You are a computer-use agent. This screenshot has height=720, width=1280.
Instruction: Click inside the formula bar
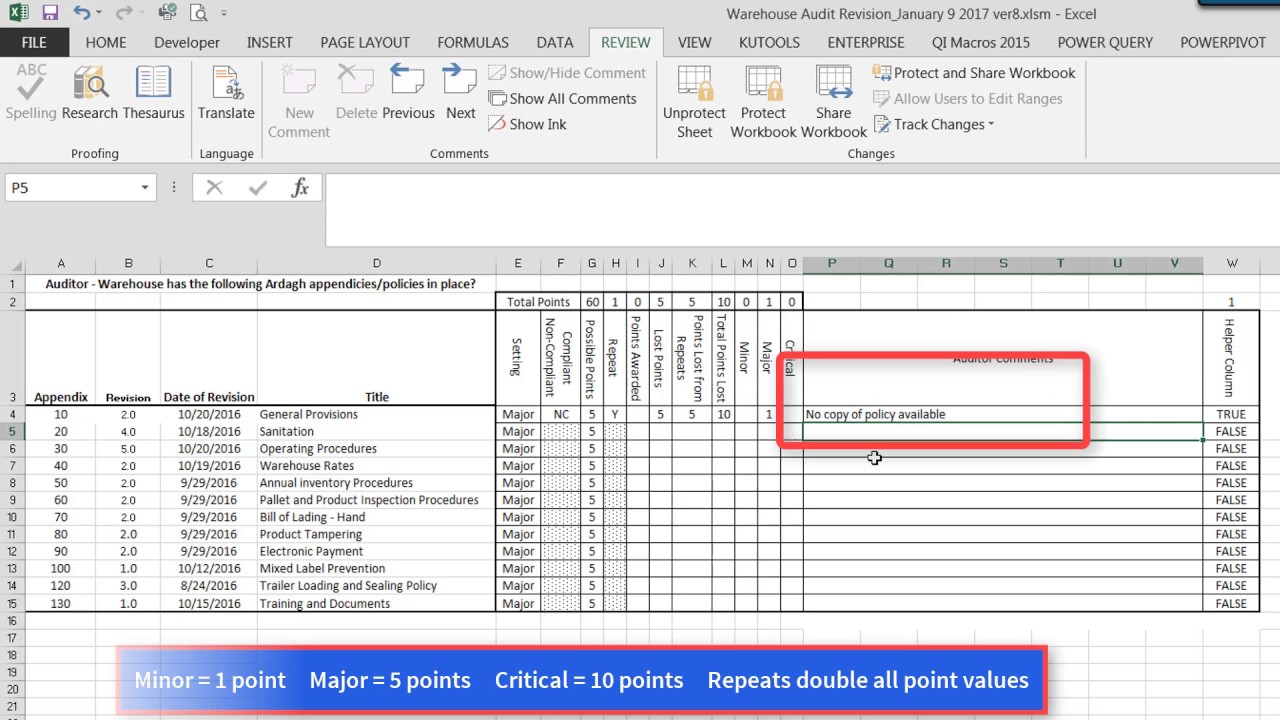click(800, 210)
